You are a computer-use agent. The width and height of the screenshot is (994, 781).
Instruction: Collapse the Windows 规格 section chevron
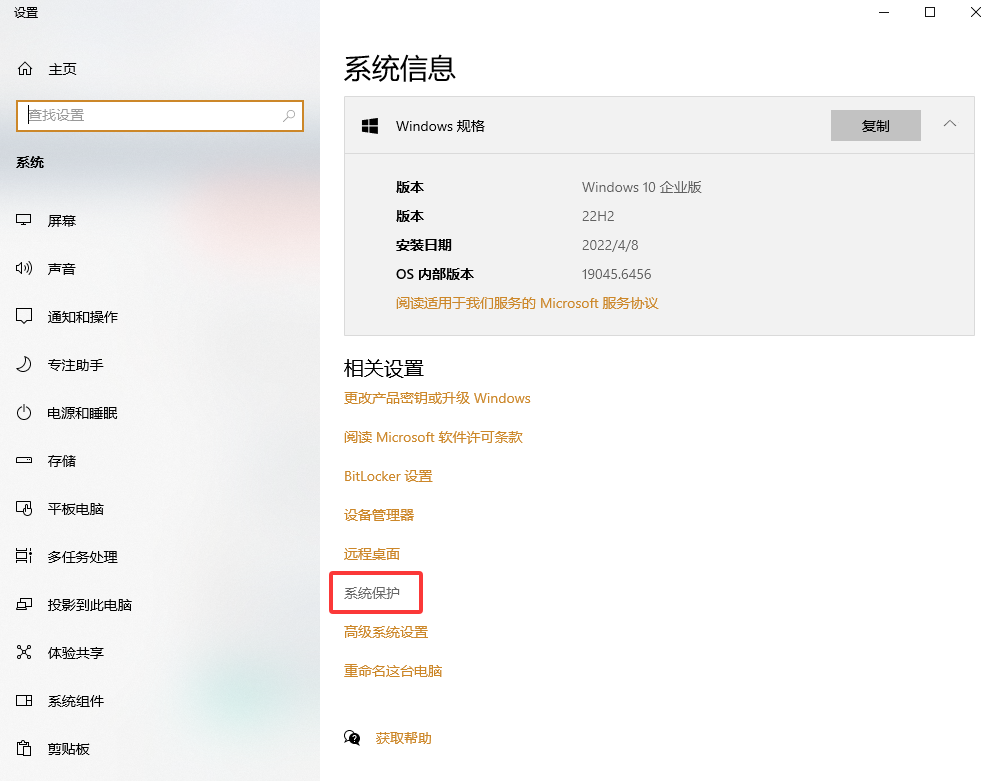tap(950, 124)
